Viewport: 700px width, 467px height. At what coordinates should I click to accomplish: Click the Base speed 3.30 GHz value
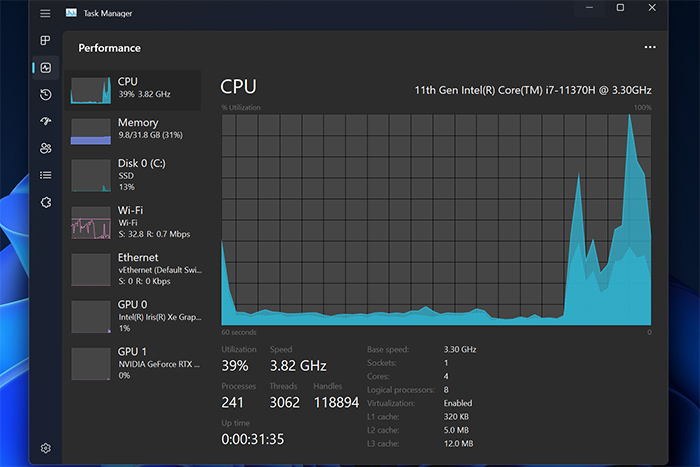click(x=460, y=349)
